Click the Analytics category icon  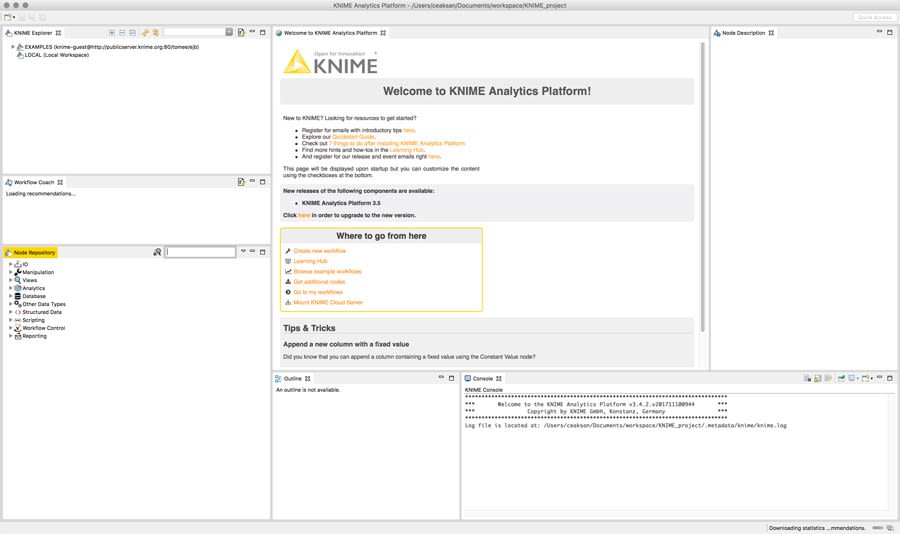[x=18, y=288]
